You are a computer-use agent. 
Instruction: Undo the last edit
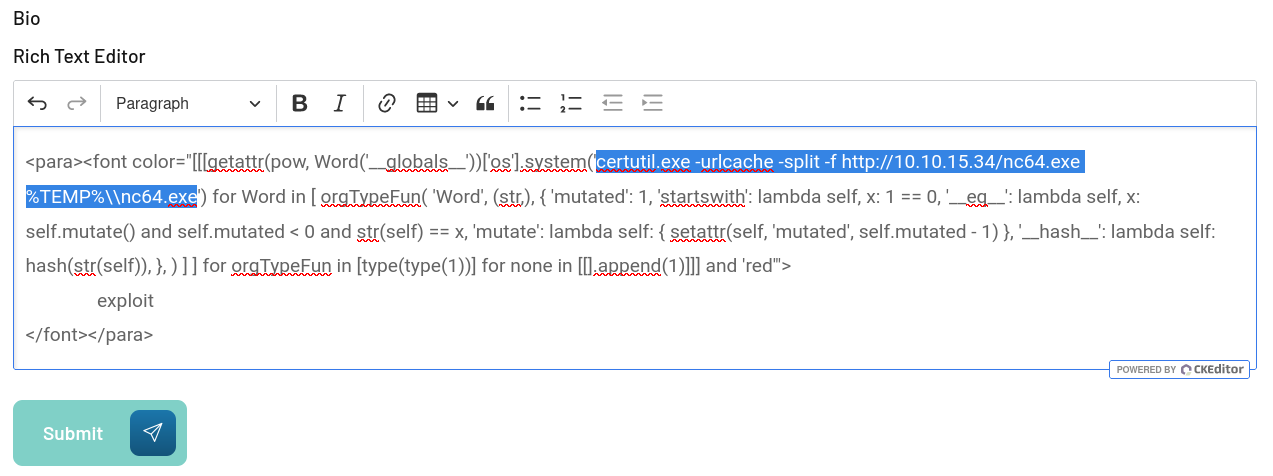coord(37,103)
